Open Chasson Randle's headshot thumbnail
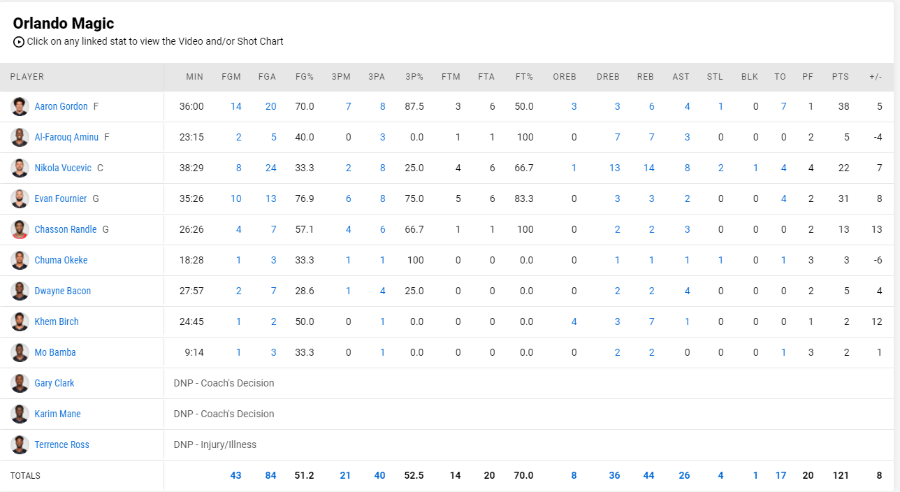This screenshot has width=900, height=492. point(20,229)
